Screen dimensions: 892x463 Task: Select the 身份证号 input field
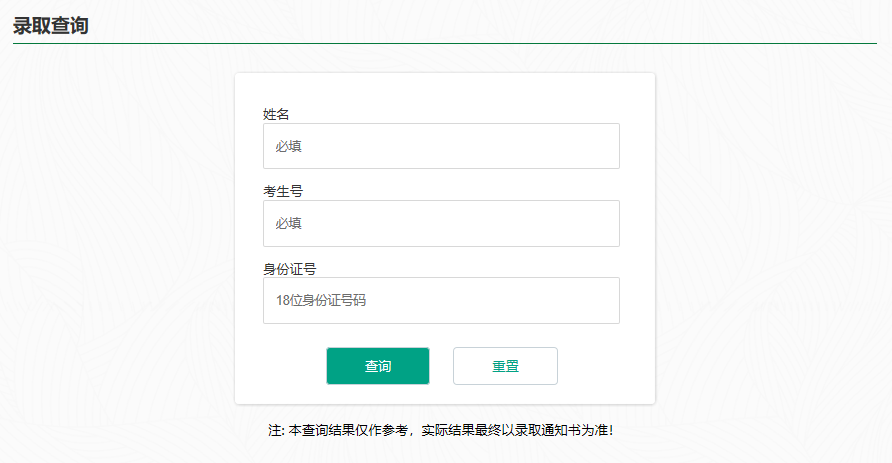tap(441, 300)
